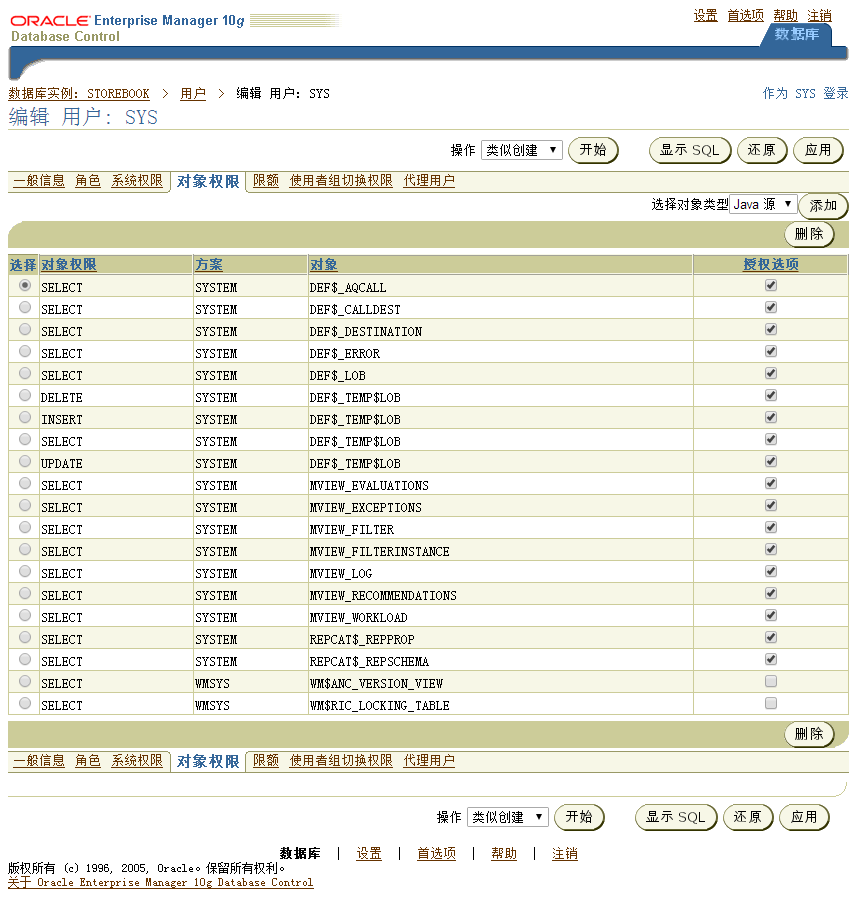This screenshot has height=897, width=857.
Task: Click the top 显示 SQL button
Action: point(690,150)
